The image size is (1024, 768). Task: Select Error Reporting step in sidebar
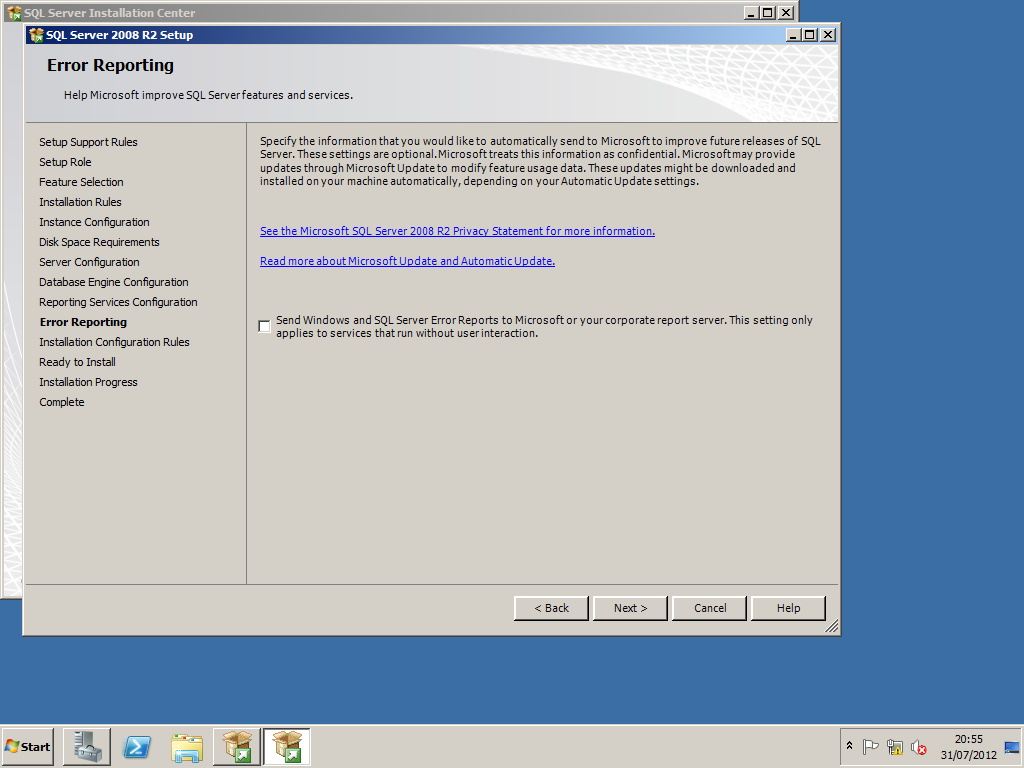tap(84, 323)
